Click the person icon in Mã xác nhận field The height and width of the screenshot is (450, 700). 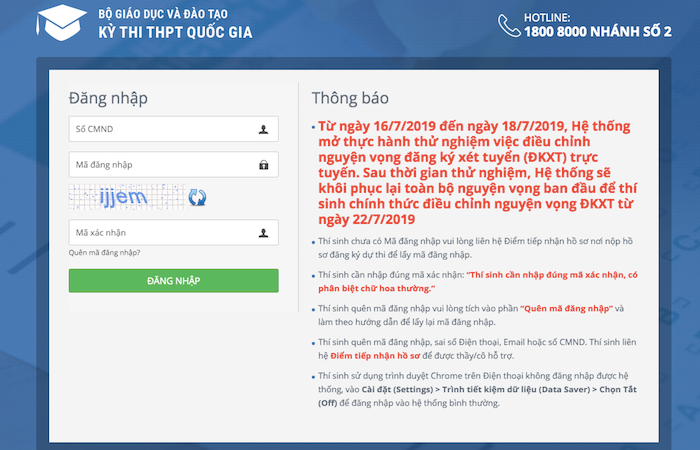coord(263,234)
